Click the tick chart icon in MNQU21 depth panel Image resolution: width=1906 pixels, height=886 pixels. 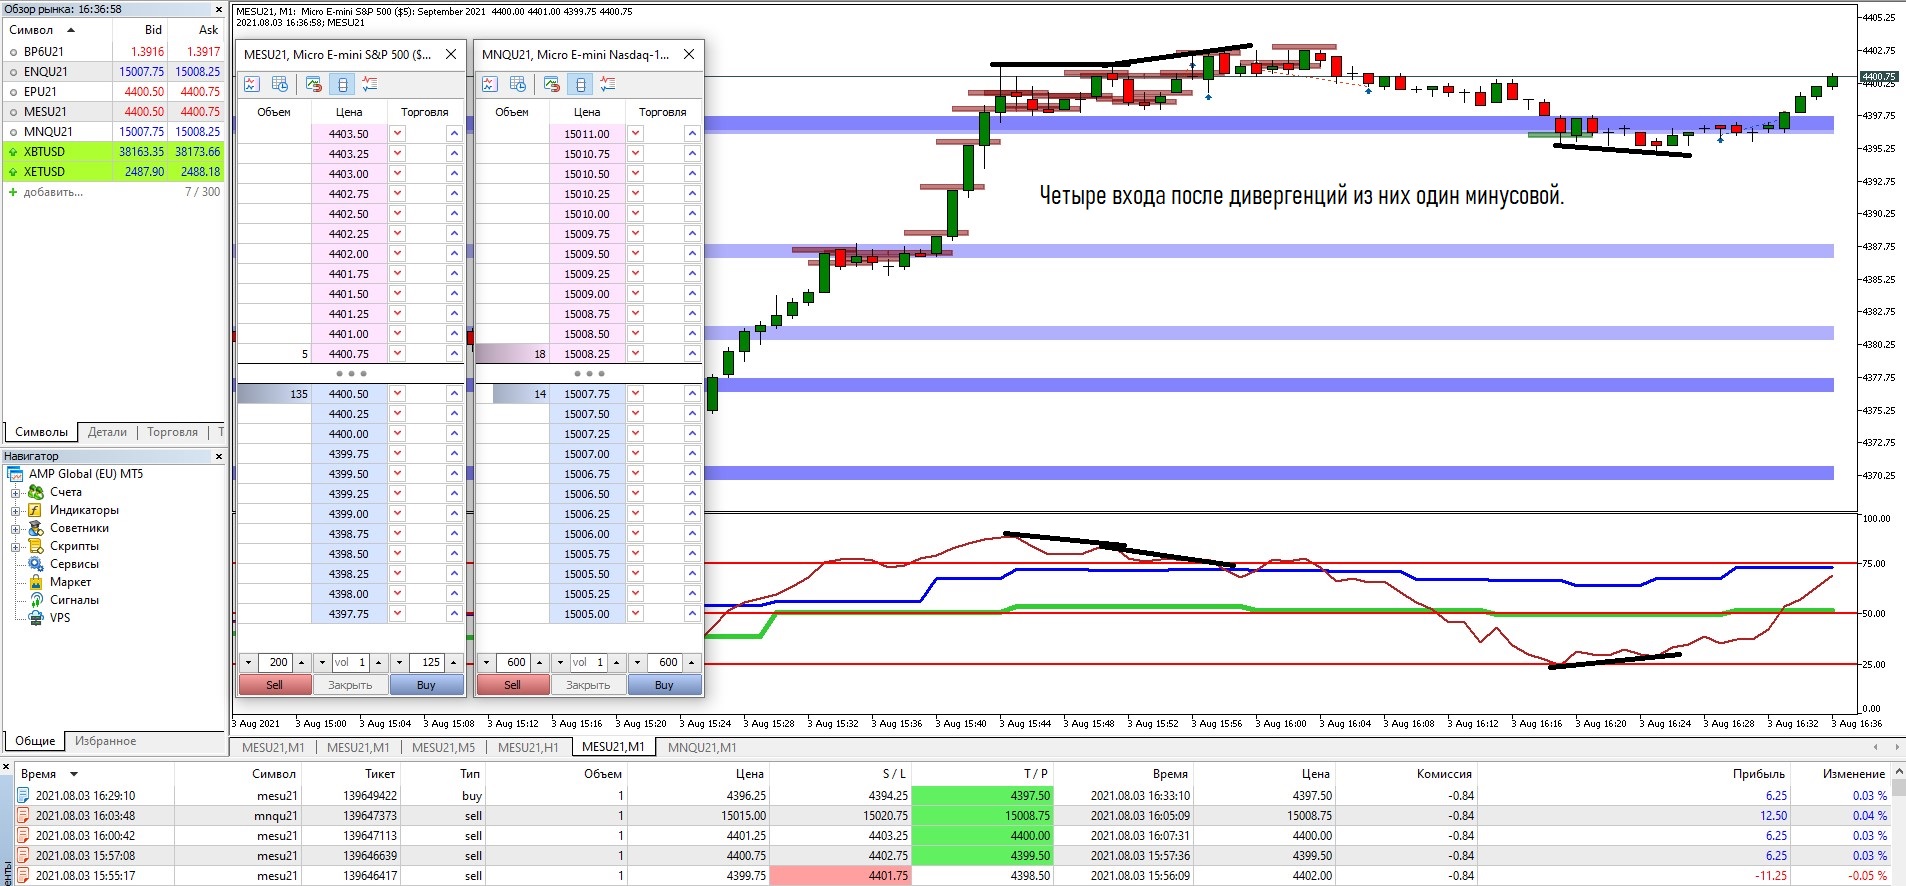(490, 84)
